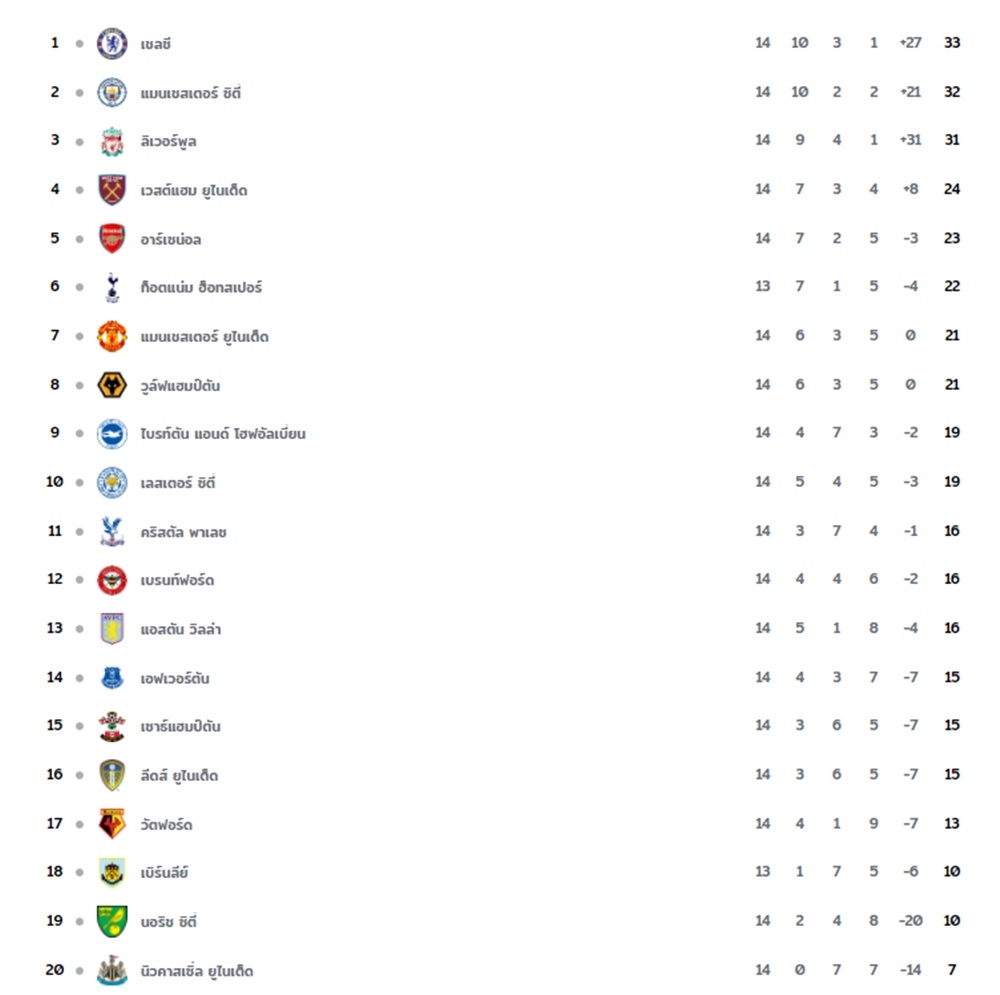Open the คริสตัล พาเลซ team link
This screenshot has height=995, width=1000.
click(183, 532)
